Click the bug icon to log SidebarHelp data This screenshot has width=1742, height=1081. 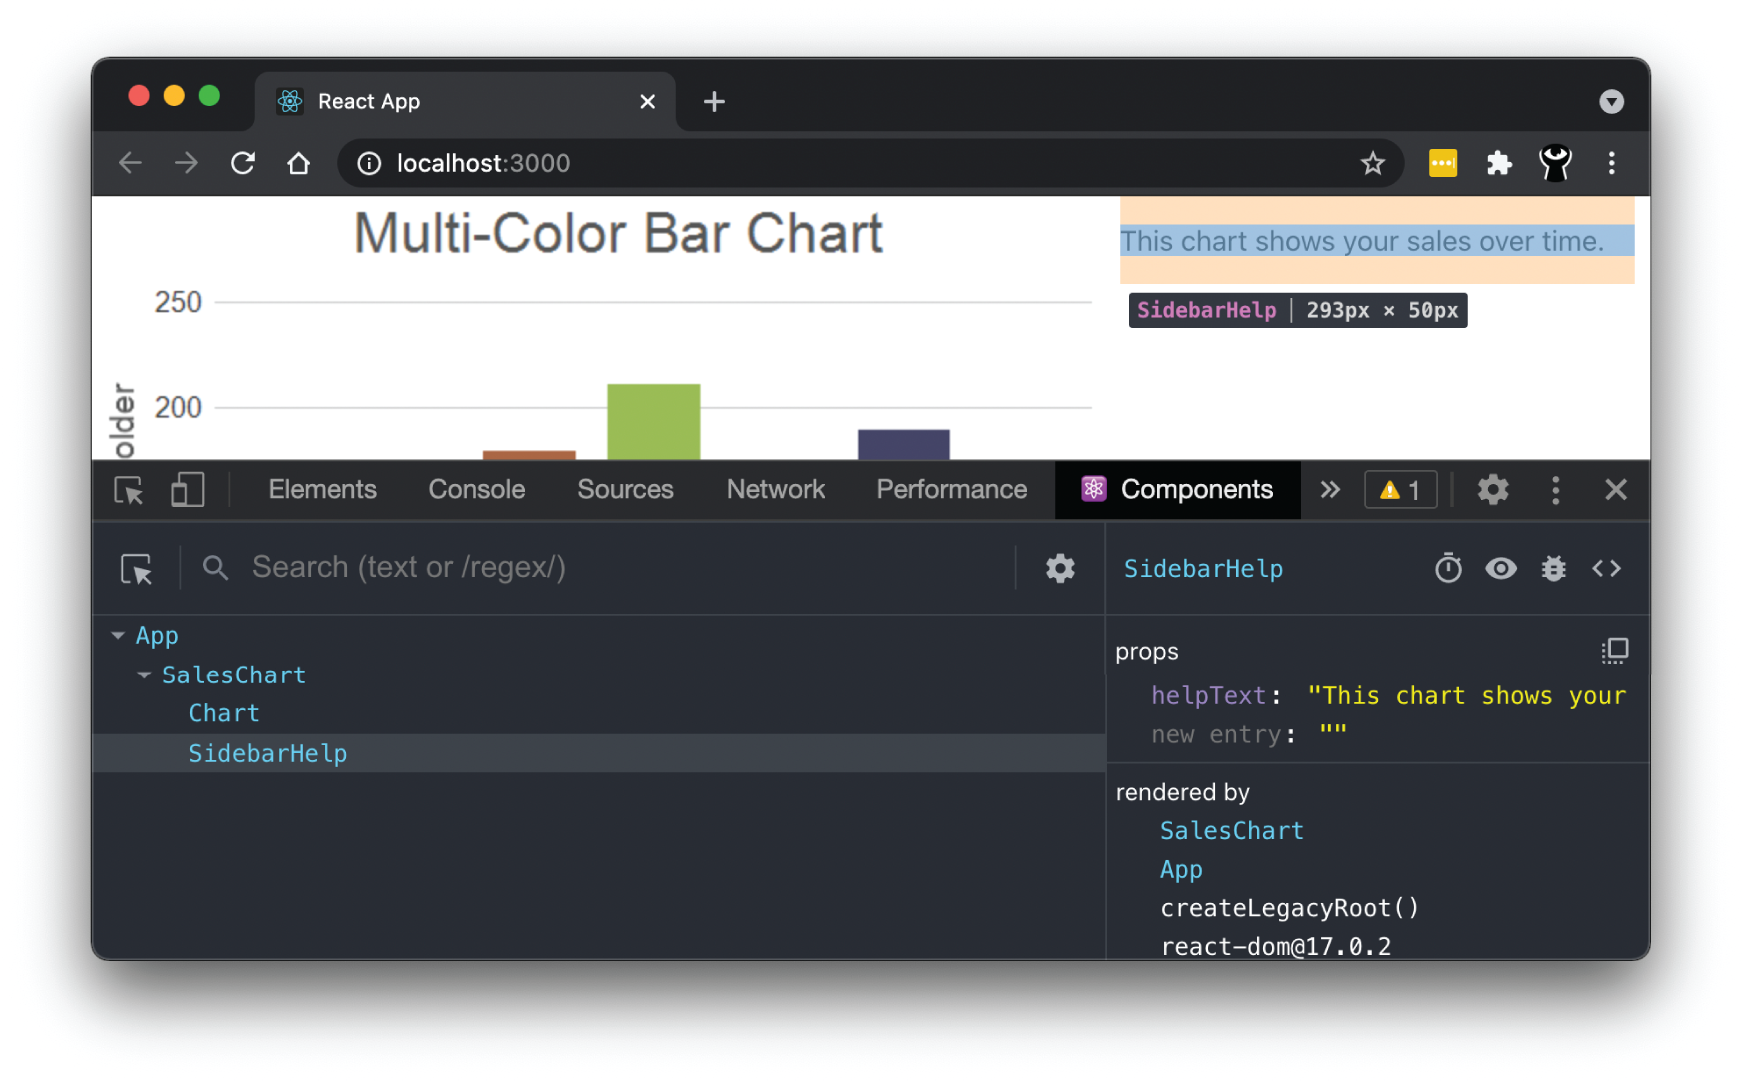[x=1553, y=568]
